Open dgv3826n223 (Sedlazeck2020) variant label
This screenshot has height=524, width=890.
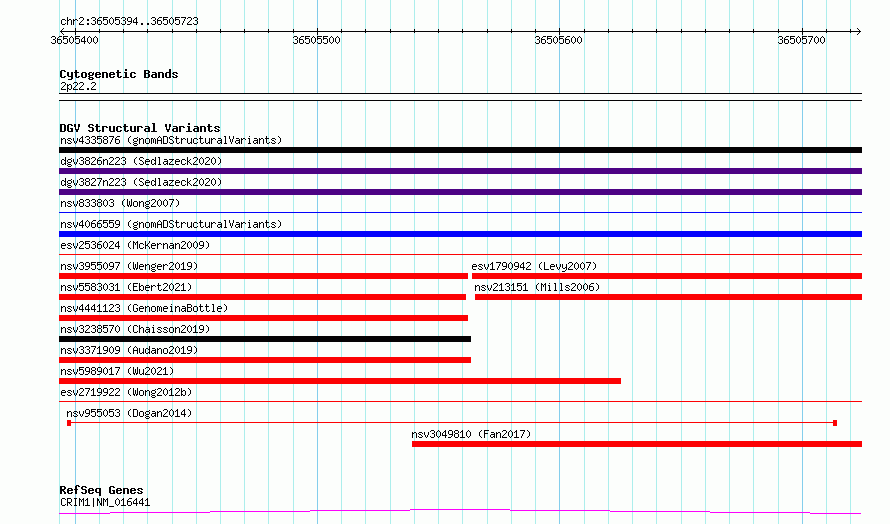point(141,161)
